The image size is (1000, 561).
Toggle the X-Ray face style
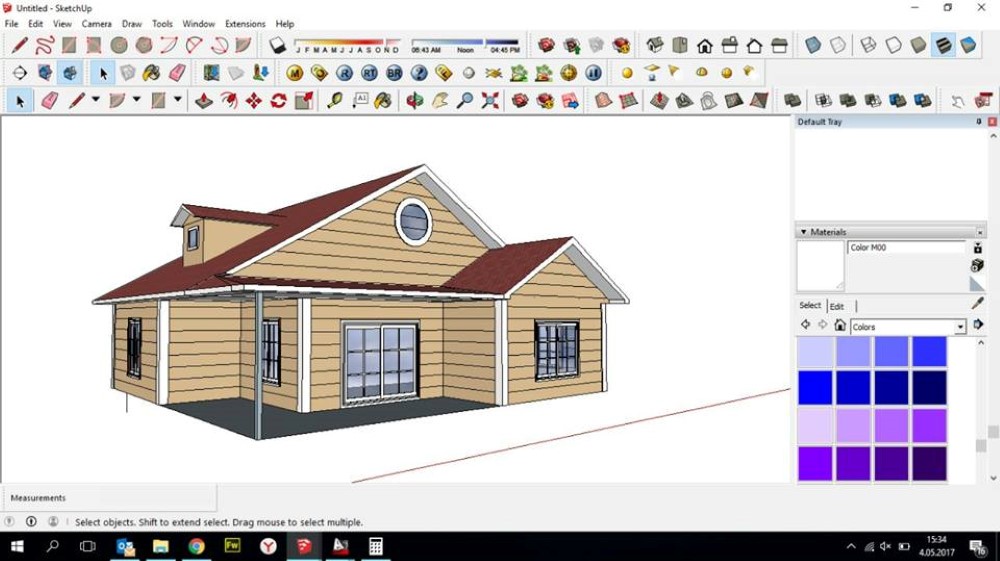click(x=813, y=45)
